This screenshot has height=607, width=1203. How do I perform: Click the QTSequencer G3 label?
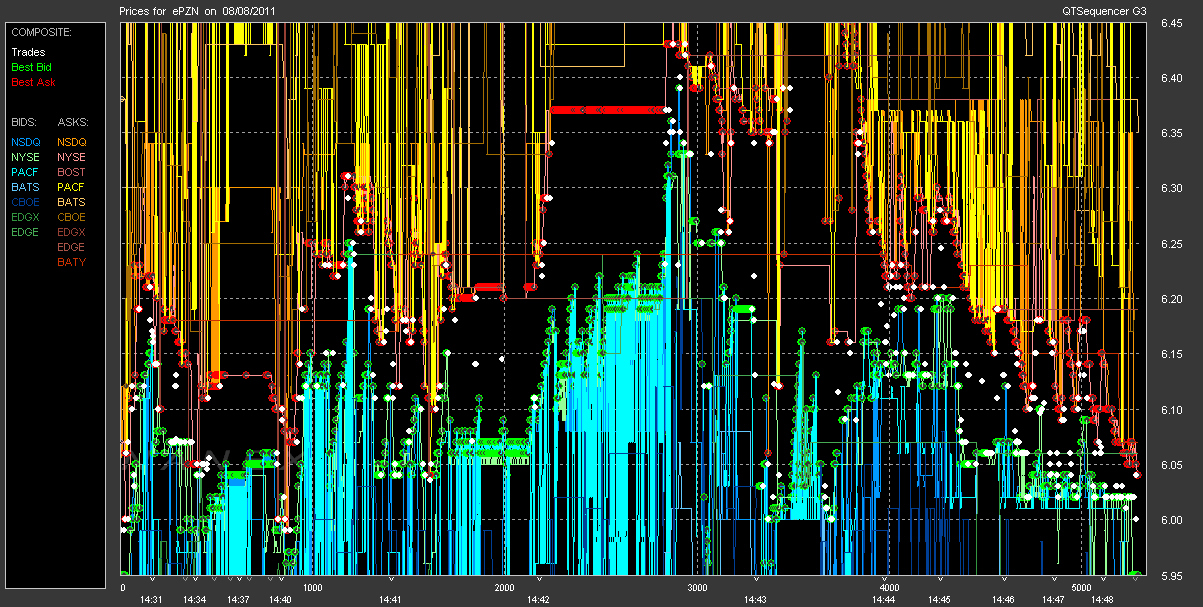(1105, 10)
